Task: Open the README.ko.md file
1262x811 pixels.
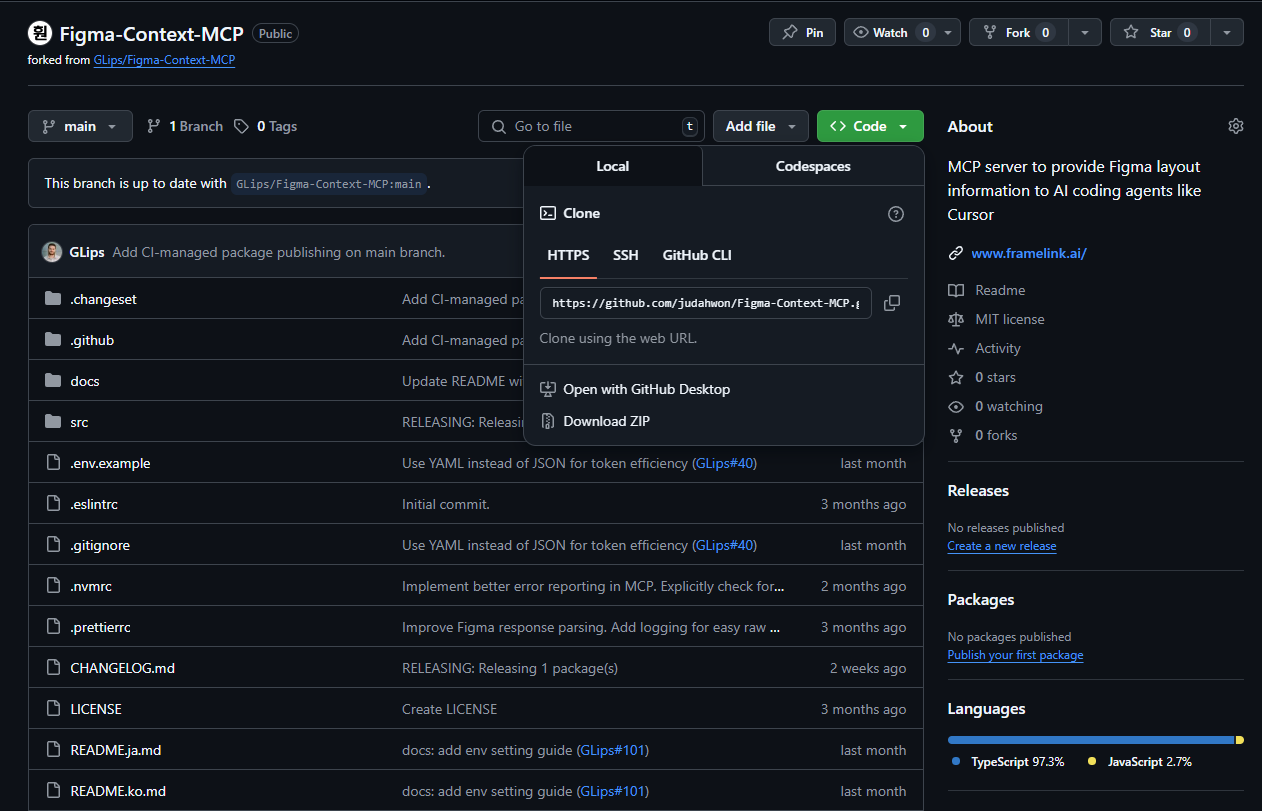Action: pyautogui.click(x=118, y=791)
